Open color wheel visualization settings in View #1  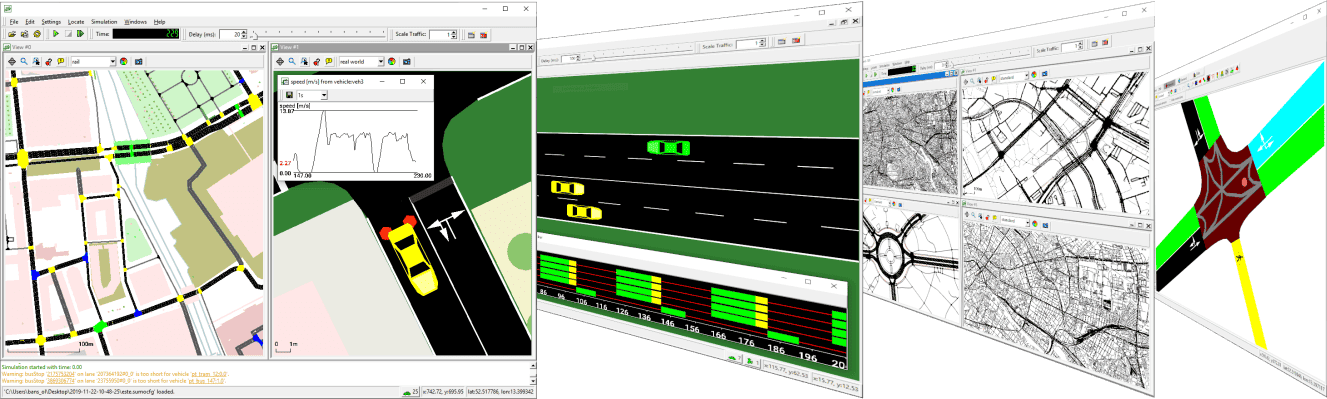[391, 61]
